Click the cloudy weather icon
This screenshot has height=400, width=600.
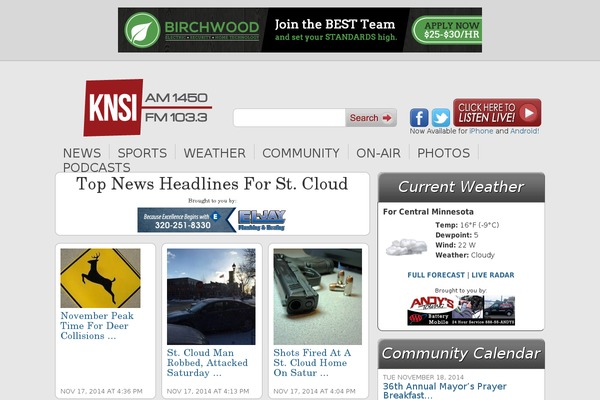(406, 247)
